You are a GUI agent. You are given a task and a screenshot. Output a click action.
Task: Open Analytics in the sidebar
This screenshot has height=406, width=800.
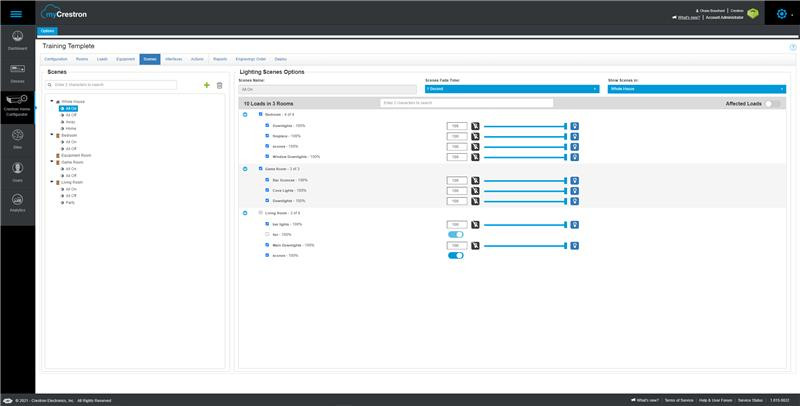17,202
